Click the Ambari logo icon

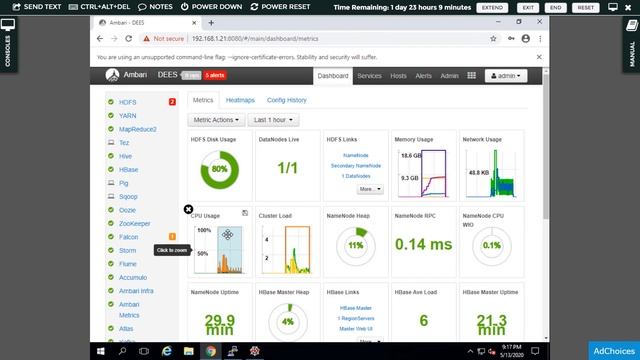coord(112,75)
